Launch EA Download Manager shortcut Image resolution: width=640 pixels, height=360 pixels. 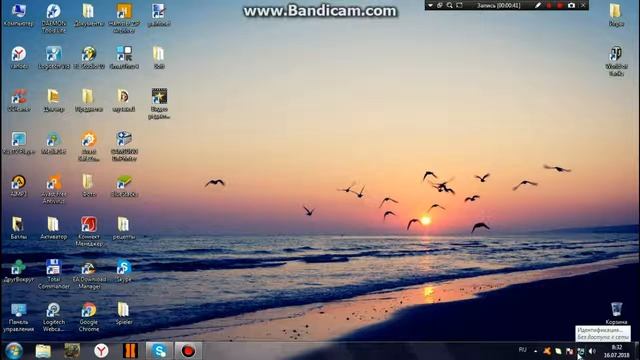89,274
